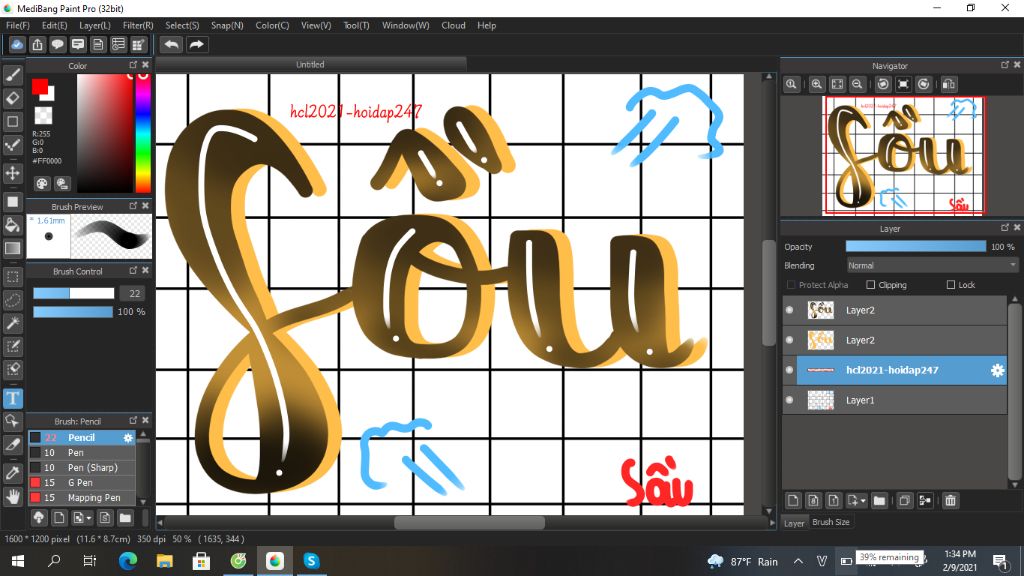Add a new layer folder
Screen dimensions: 1024x576
pyautogui.click(x=879, y=501)
